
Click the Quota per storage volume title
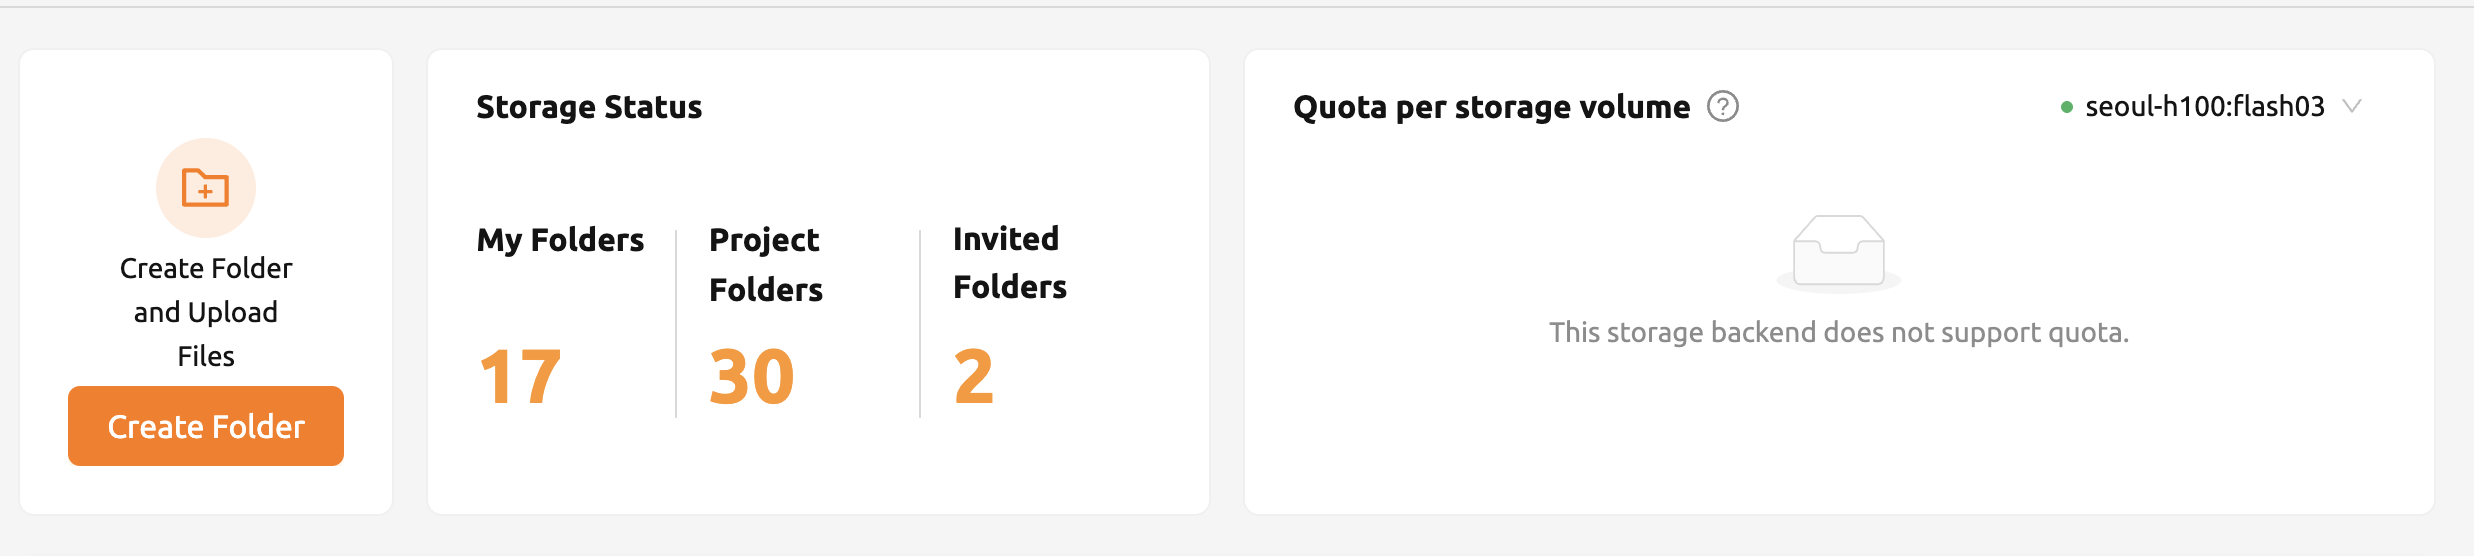click(x=1491, y=107)
